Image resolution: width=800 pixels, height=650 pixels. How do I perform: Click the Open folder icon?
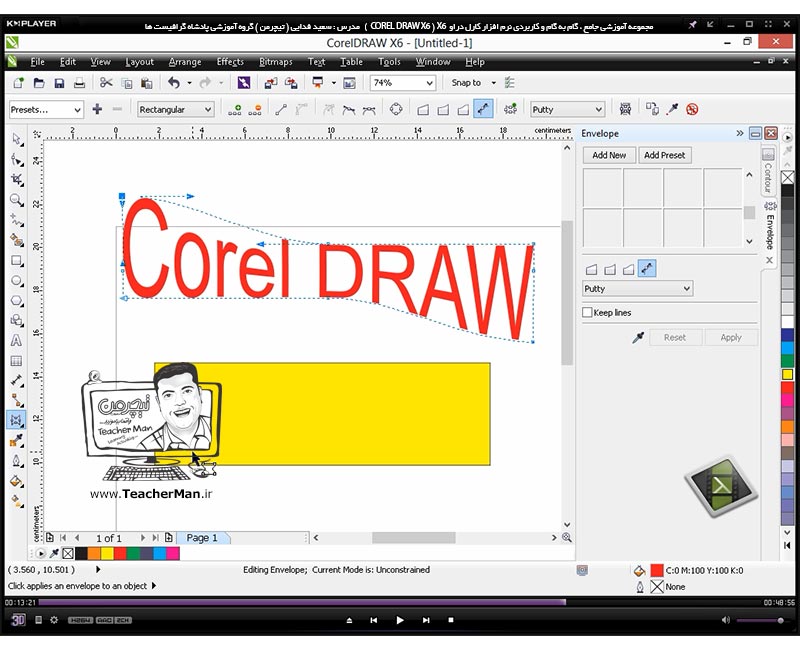click(39, 83)
